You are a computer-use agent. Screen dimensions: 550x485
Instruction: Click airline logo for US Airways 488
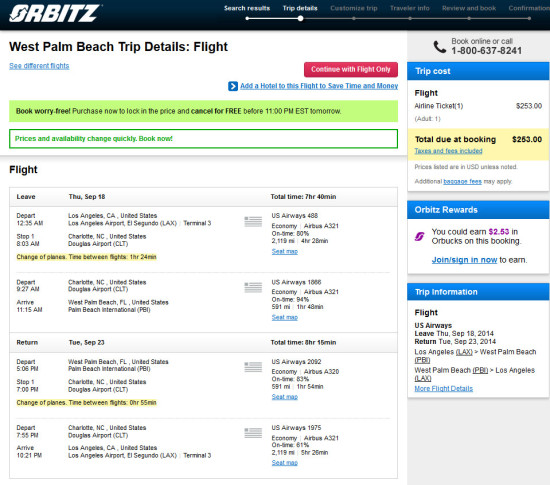click(x=253, y=222)
